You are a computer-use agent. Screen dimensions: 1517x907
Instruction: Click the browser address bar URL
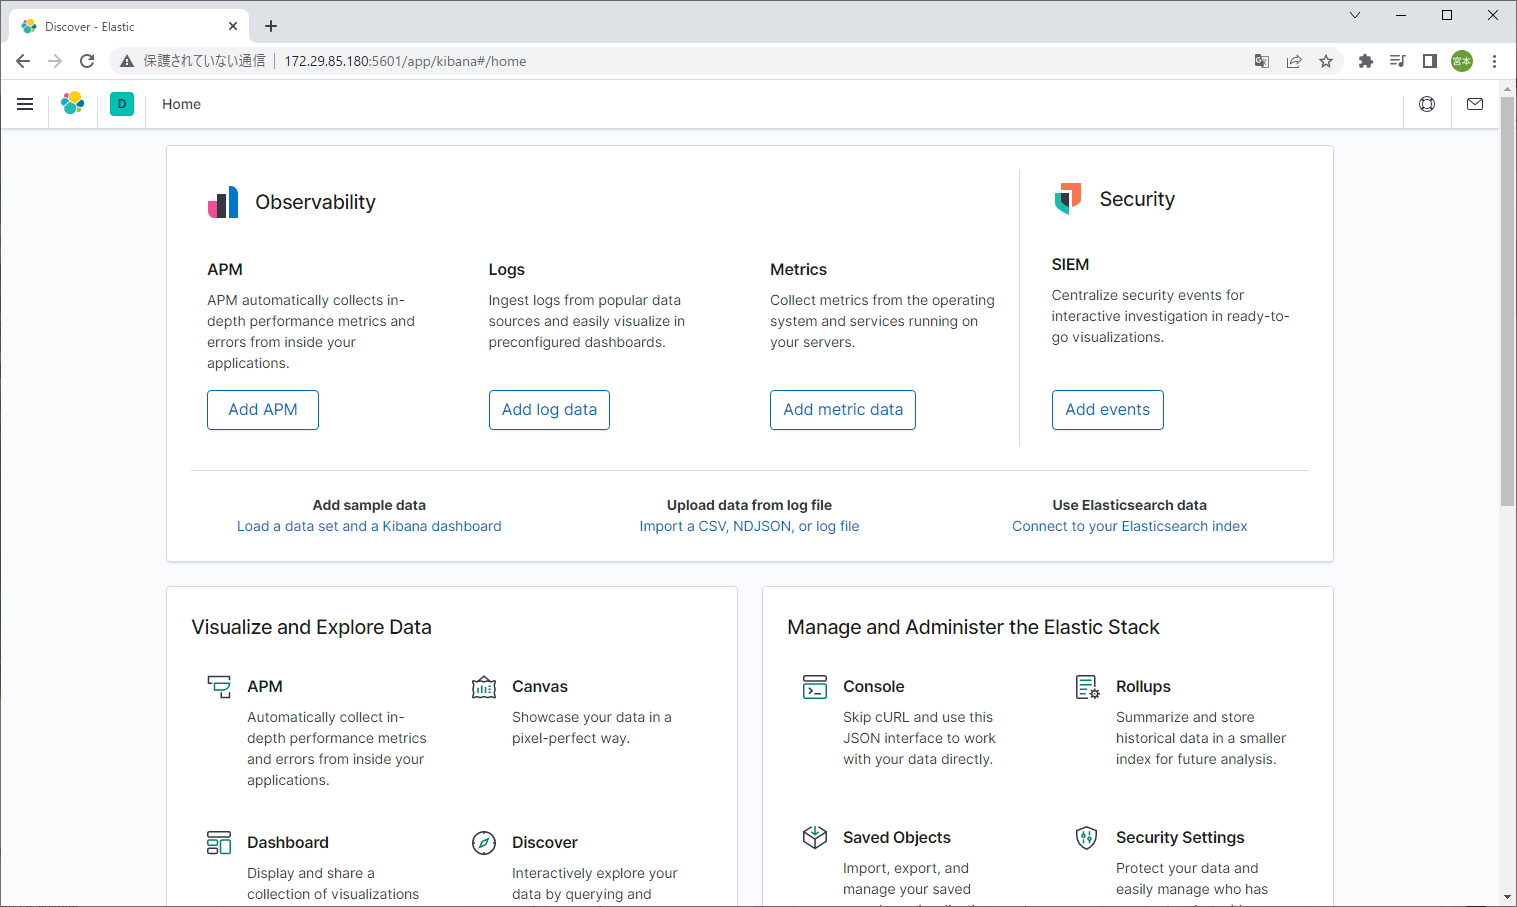pos(405,61)
